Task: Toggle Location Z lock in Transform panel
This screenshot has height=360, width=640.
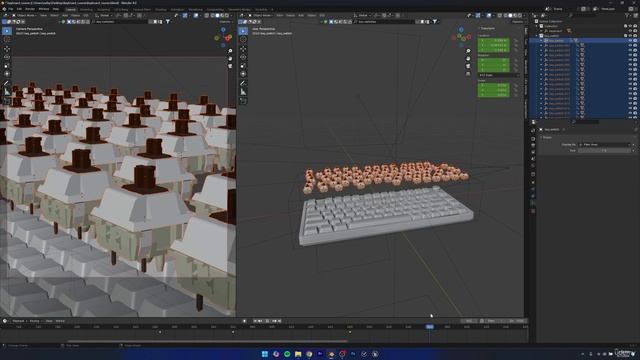Action: click(x=516, y=50)
